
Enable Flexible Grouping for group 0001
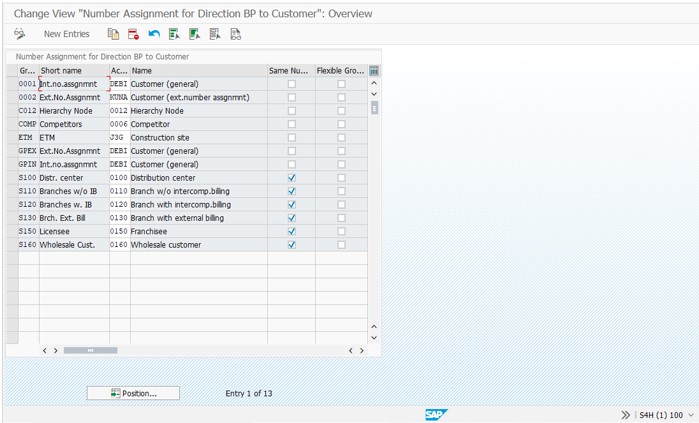[x=341, y=84]
